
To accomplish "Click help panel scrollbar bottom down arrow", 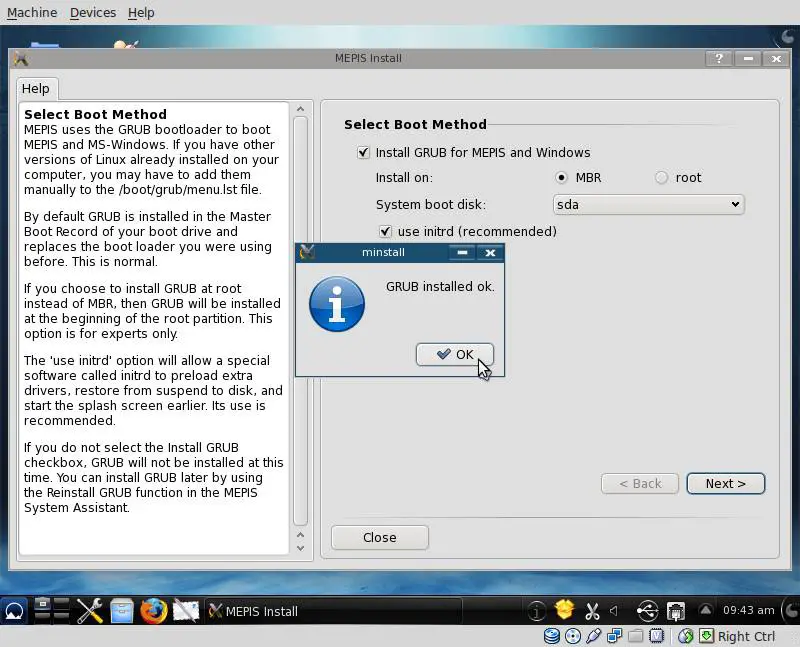I will click(301, 548).
